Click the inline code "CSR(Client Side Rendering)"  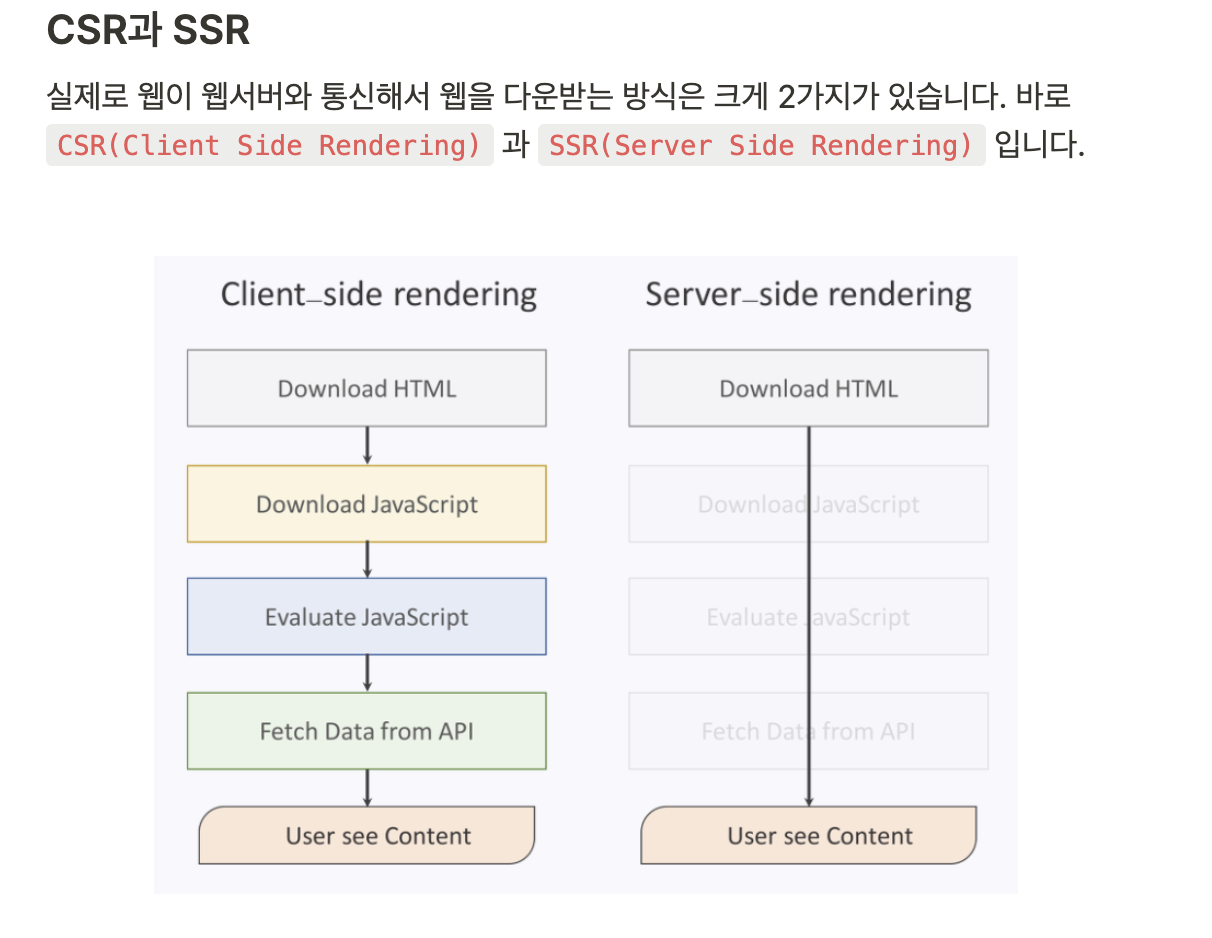coord(270,145)
